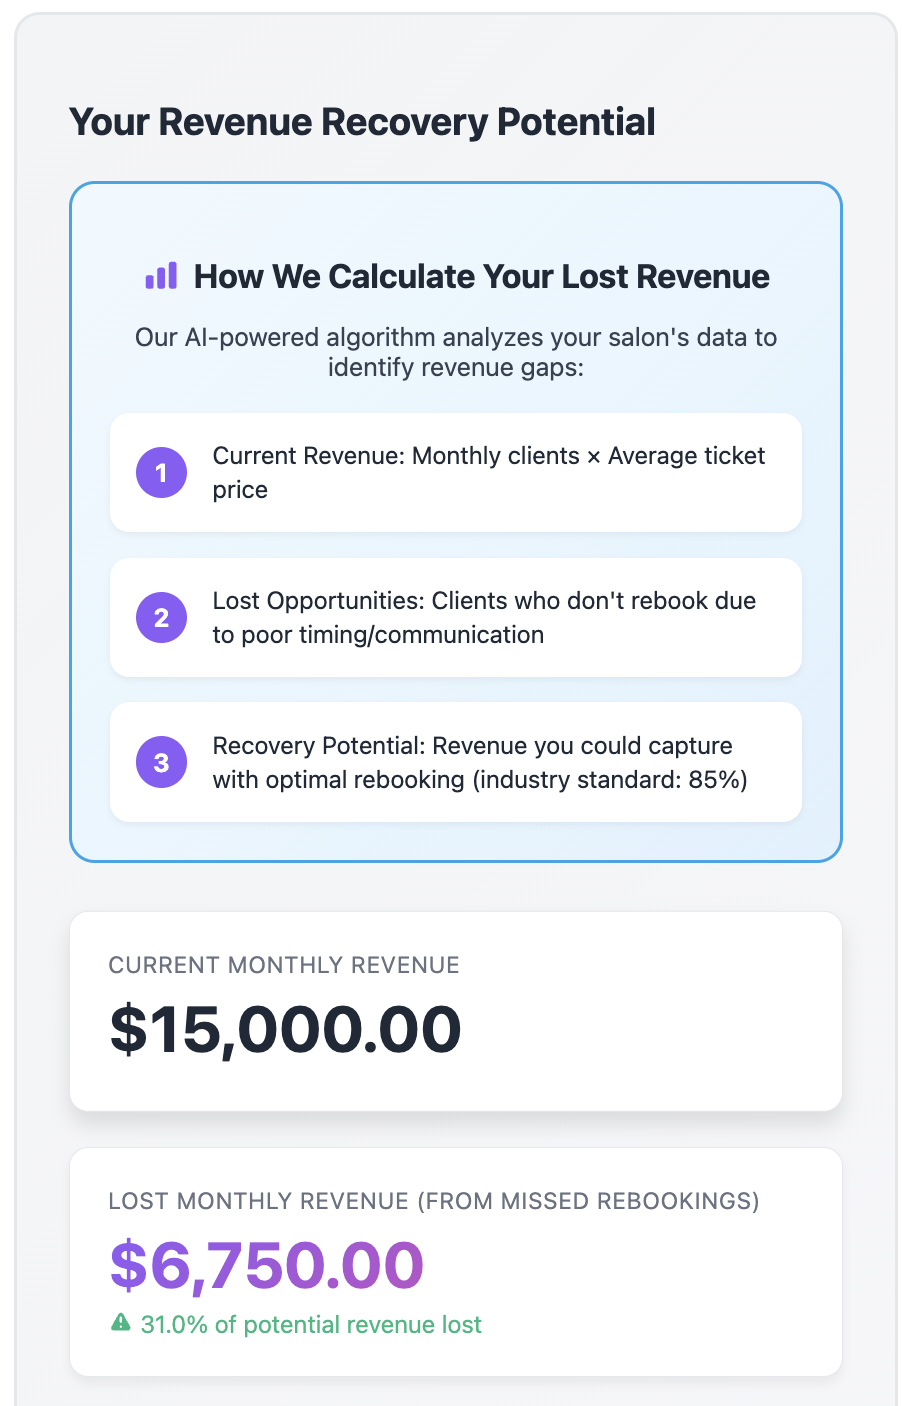Click the 31.0% of potential revenue lost text

pos(311,1325)
